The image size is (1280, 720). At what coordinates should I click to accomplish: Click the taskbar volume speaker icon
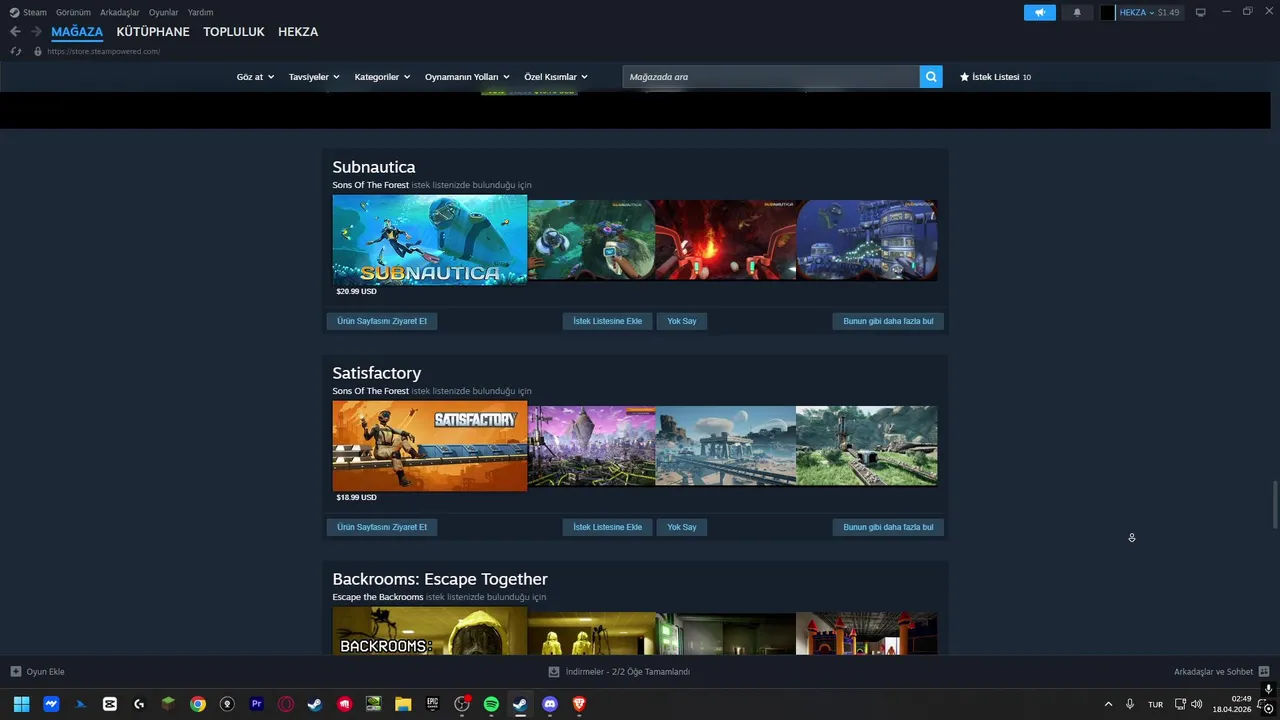(1197, 704)
